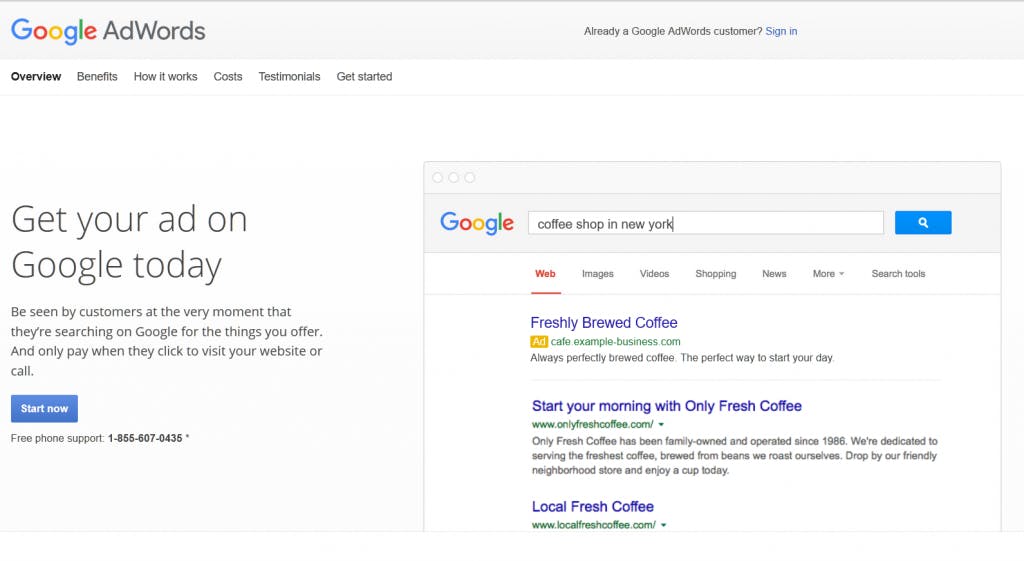Screen dimensions: 1024x561
Task: Select the Costs navigation item
Action: [228, 77]
